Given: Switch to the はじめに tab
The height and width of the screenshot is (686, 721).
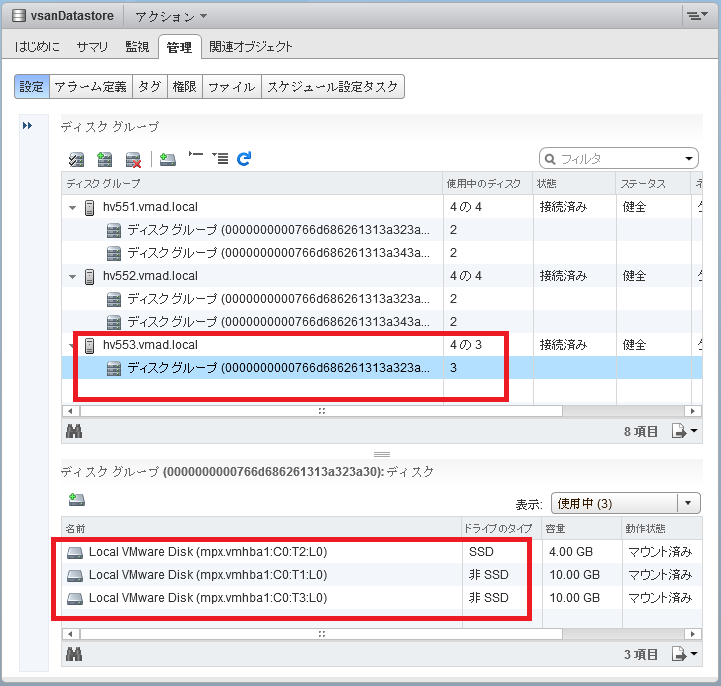Looking at the screenshot, I should (x=37, y=46).
